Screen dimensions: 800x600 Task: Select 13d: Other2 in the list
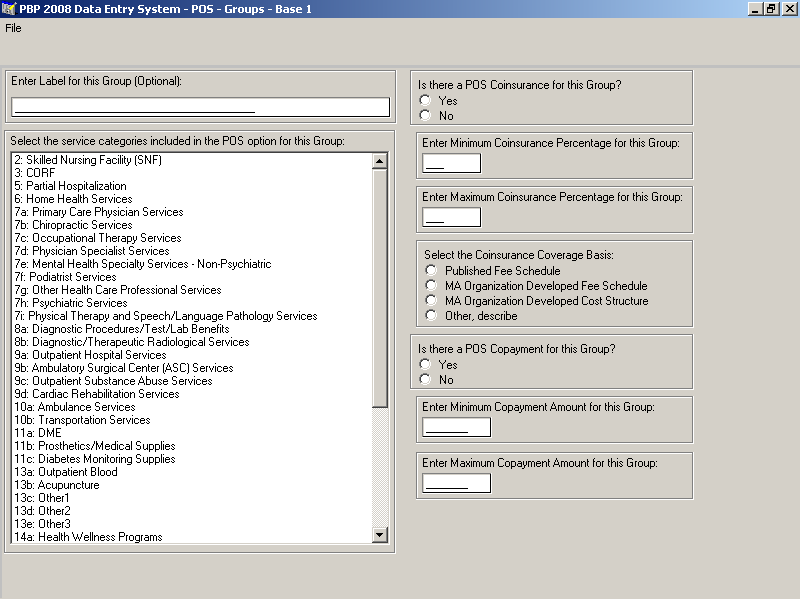192,511
